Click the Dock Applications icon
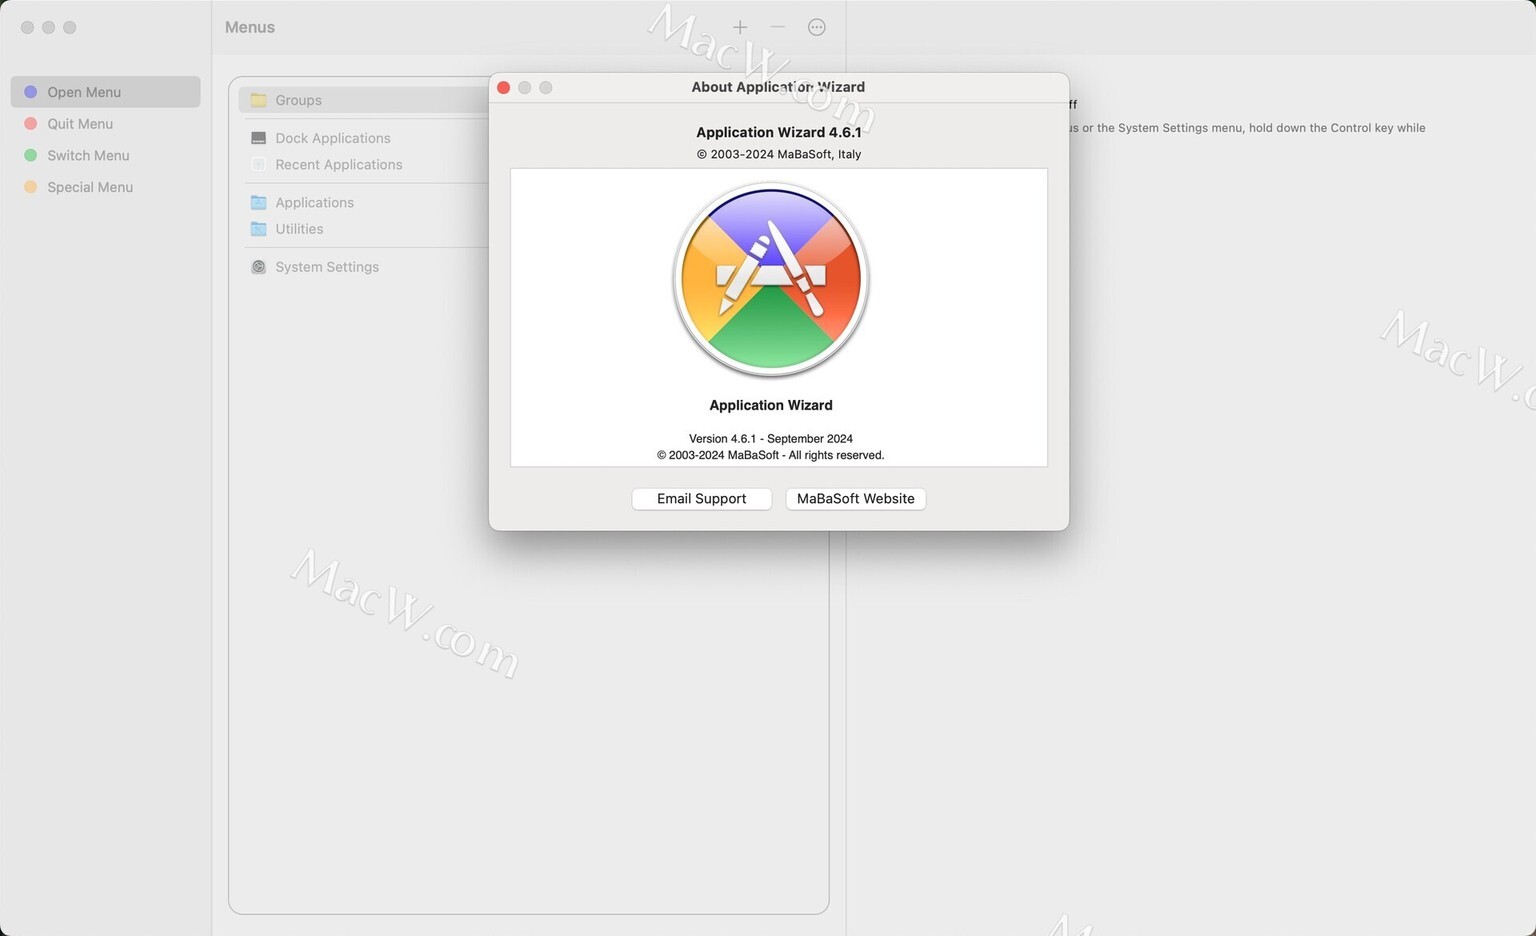 click(259, 138)
